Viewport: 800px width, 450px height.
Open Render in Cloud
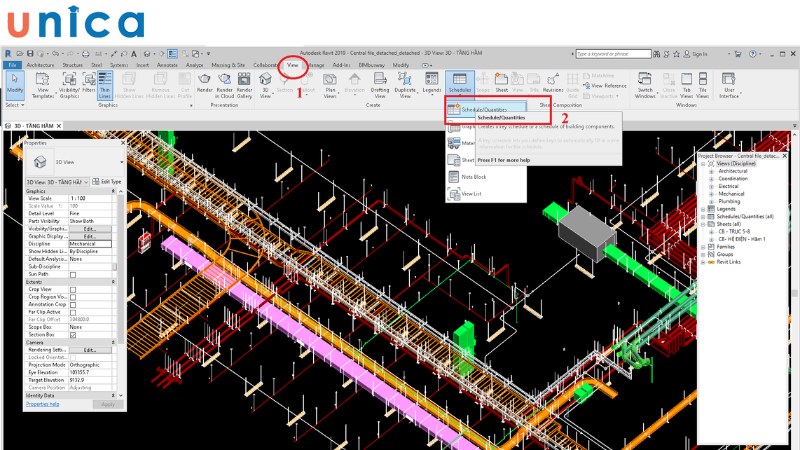pyautogui.click(x=224, y=85)
